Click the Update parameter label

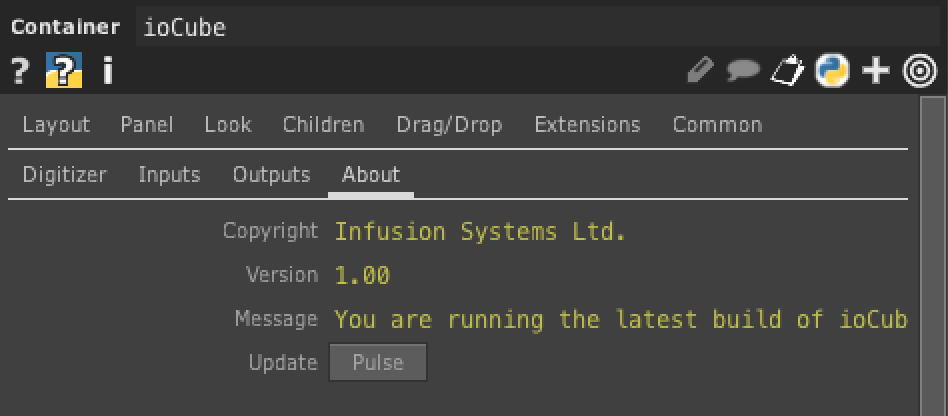click(283, 363)
